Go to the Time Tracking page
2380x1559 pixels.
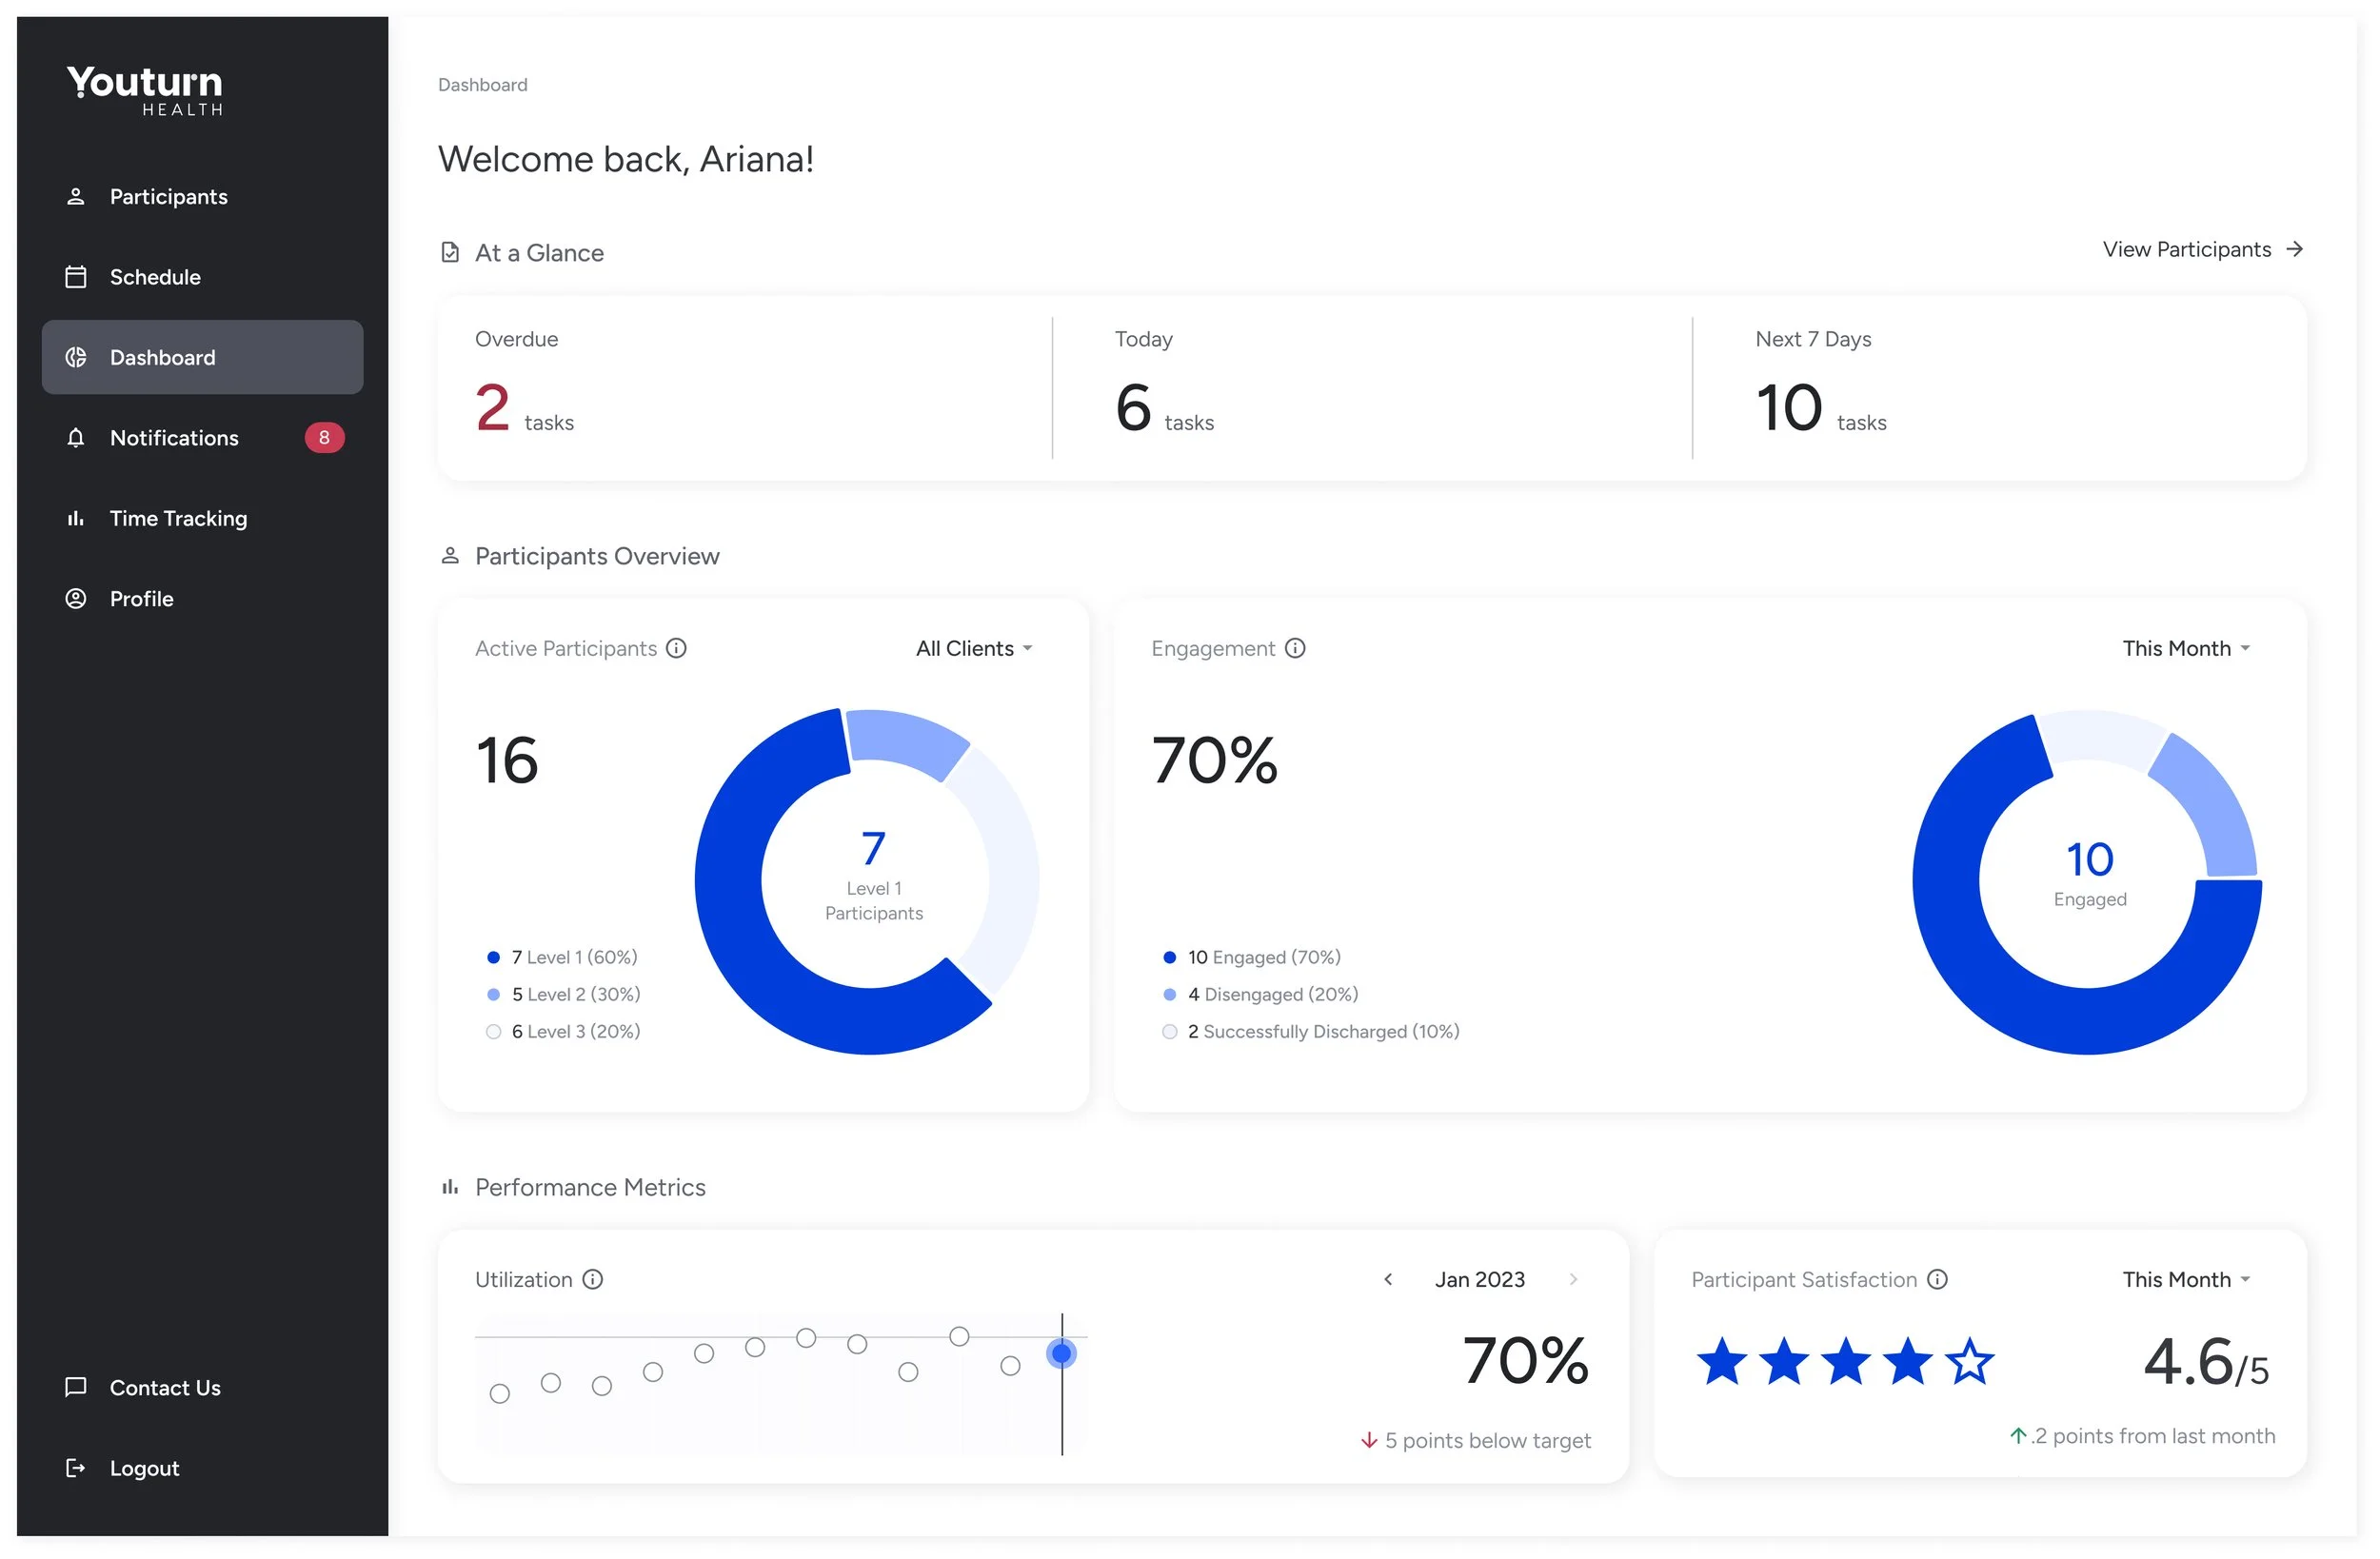pos(177,518)
